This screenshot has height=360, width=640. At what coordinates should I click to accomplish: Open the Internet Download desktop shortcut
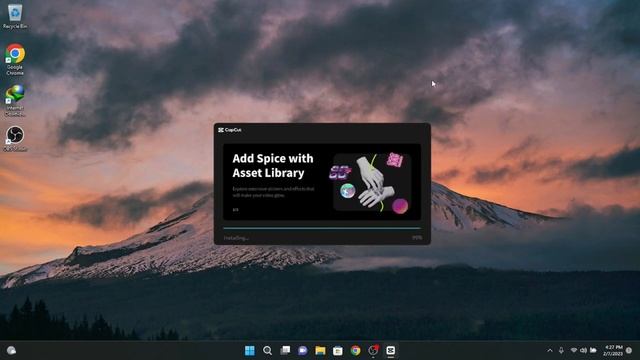click(15, 100)
